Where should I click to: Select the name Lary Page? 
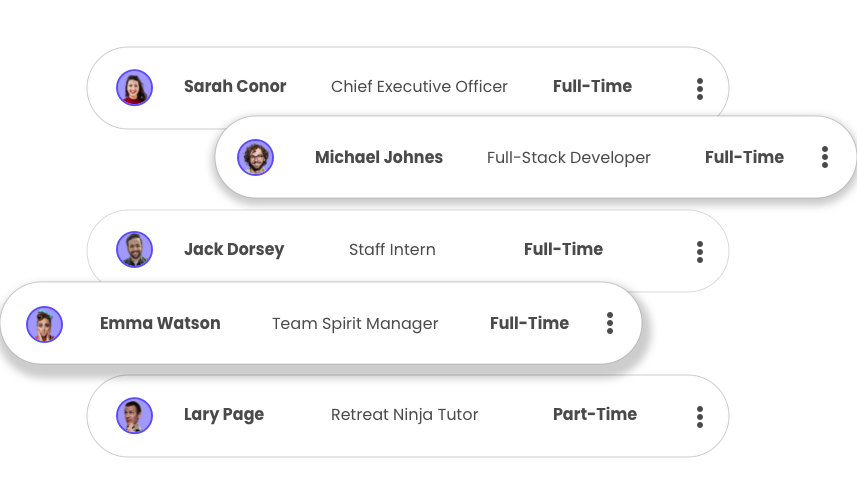(x=224, y=415)
